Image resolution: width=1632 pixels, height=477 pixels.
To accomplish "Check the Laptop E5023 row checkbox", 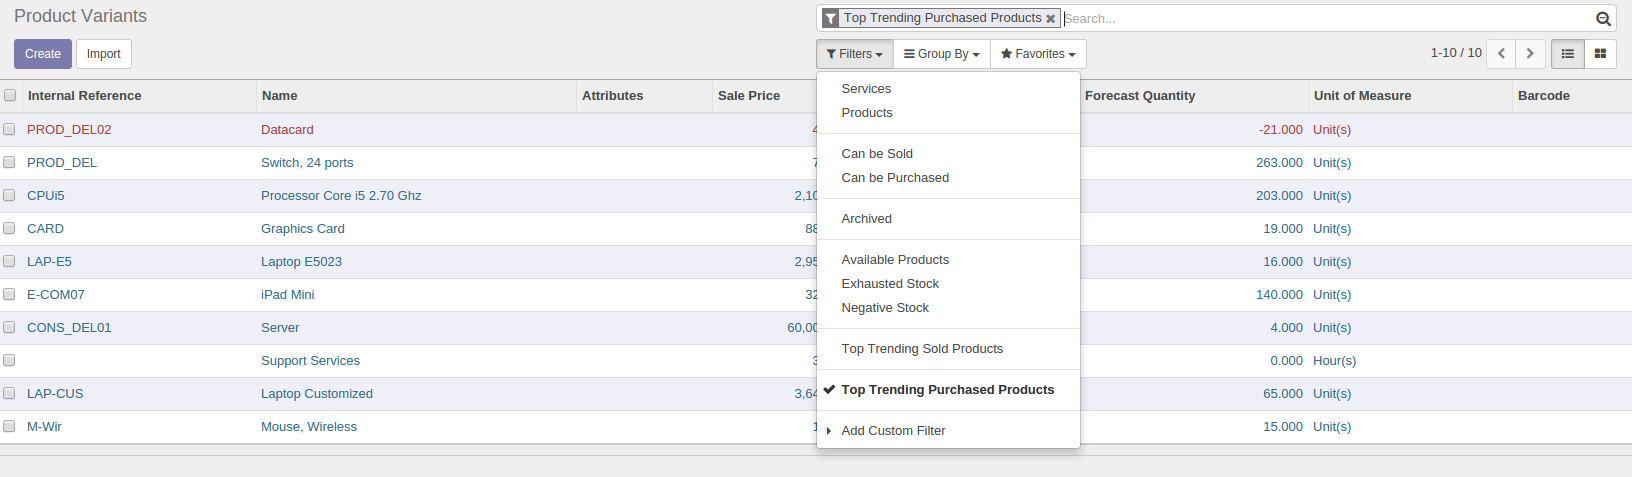I will (x=9, y=261).
